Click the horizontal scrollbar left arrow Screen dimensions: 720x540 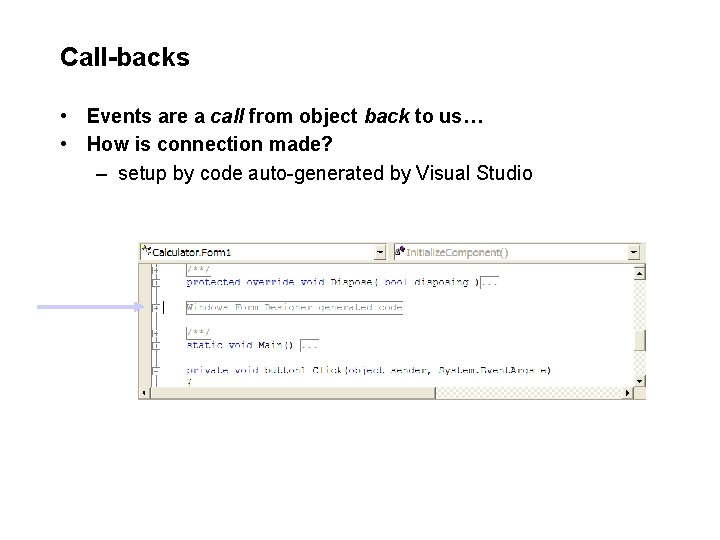145,393
